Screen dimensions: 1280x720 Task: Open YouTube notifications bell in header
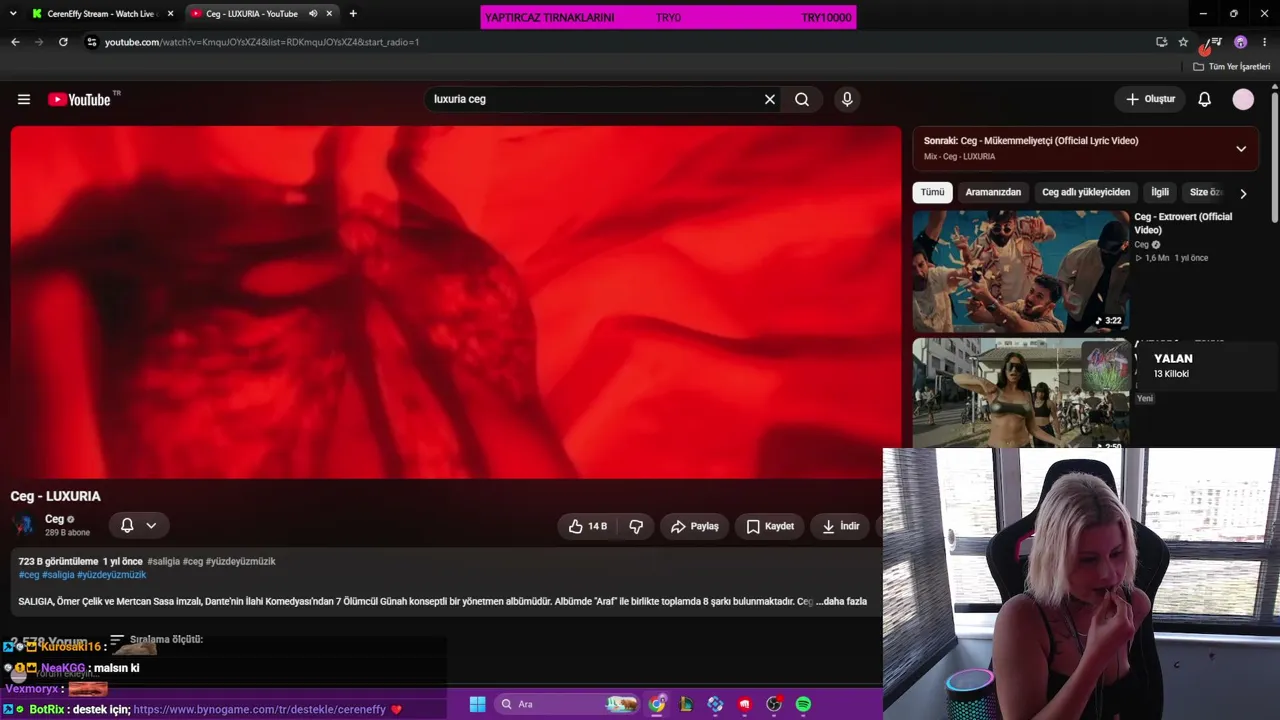click(1205, 99)
